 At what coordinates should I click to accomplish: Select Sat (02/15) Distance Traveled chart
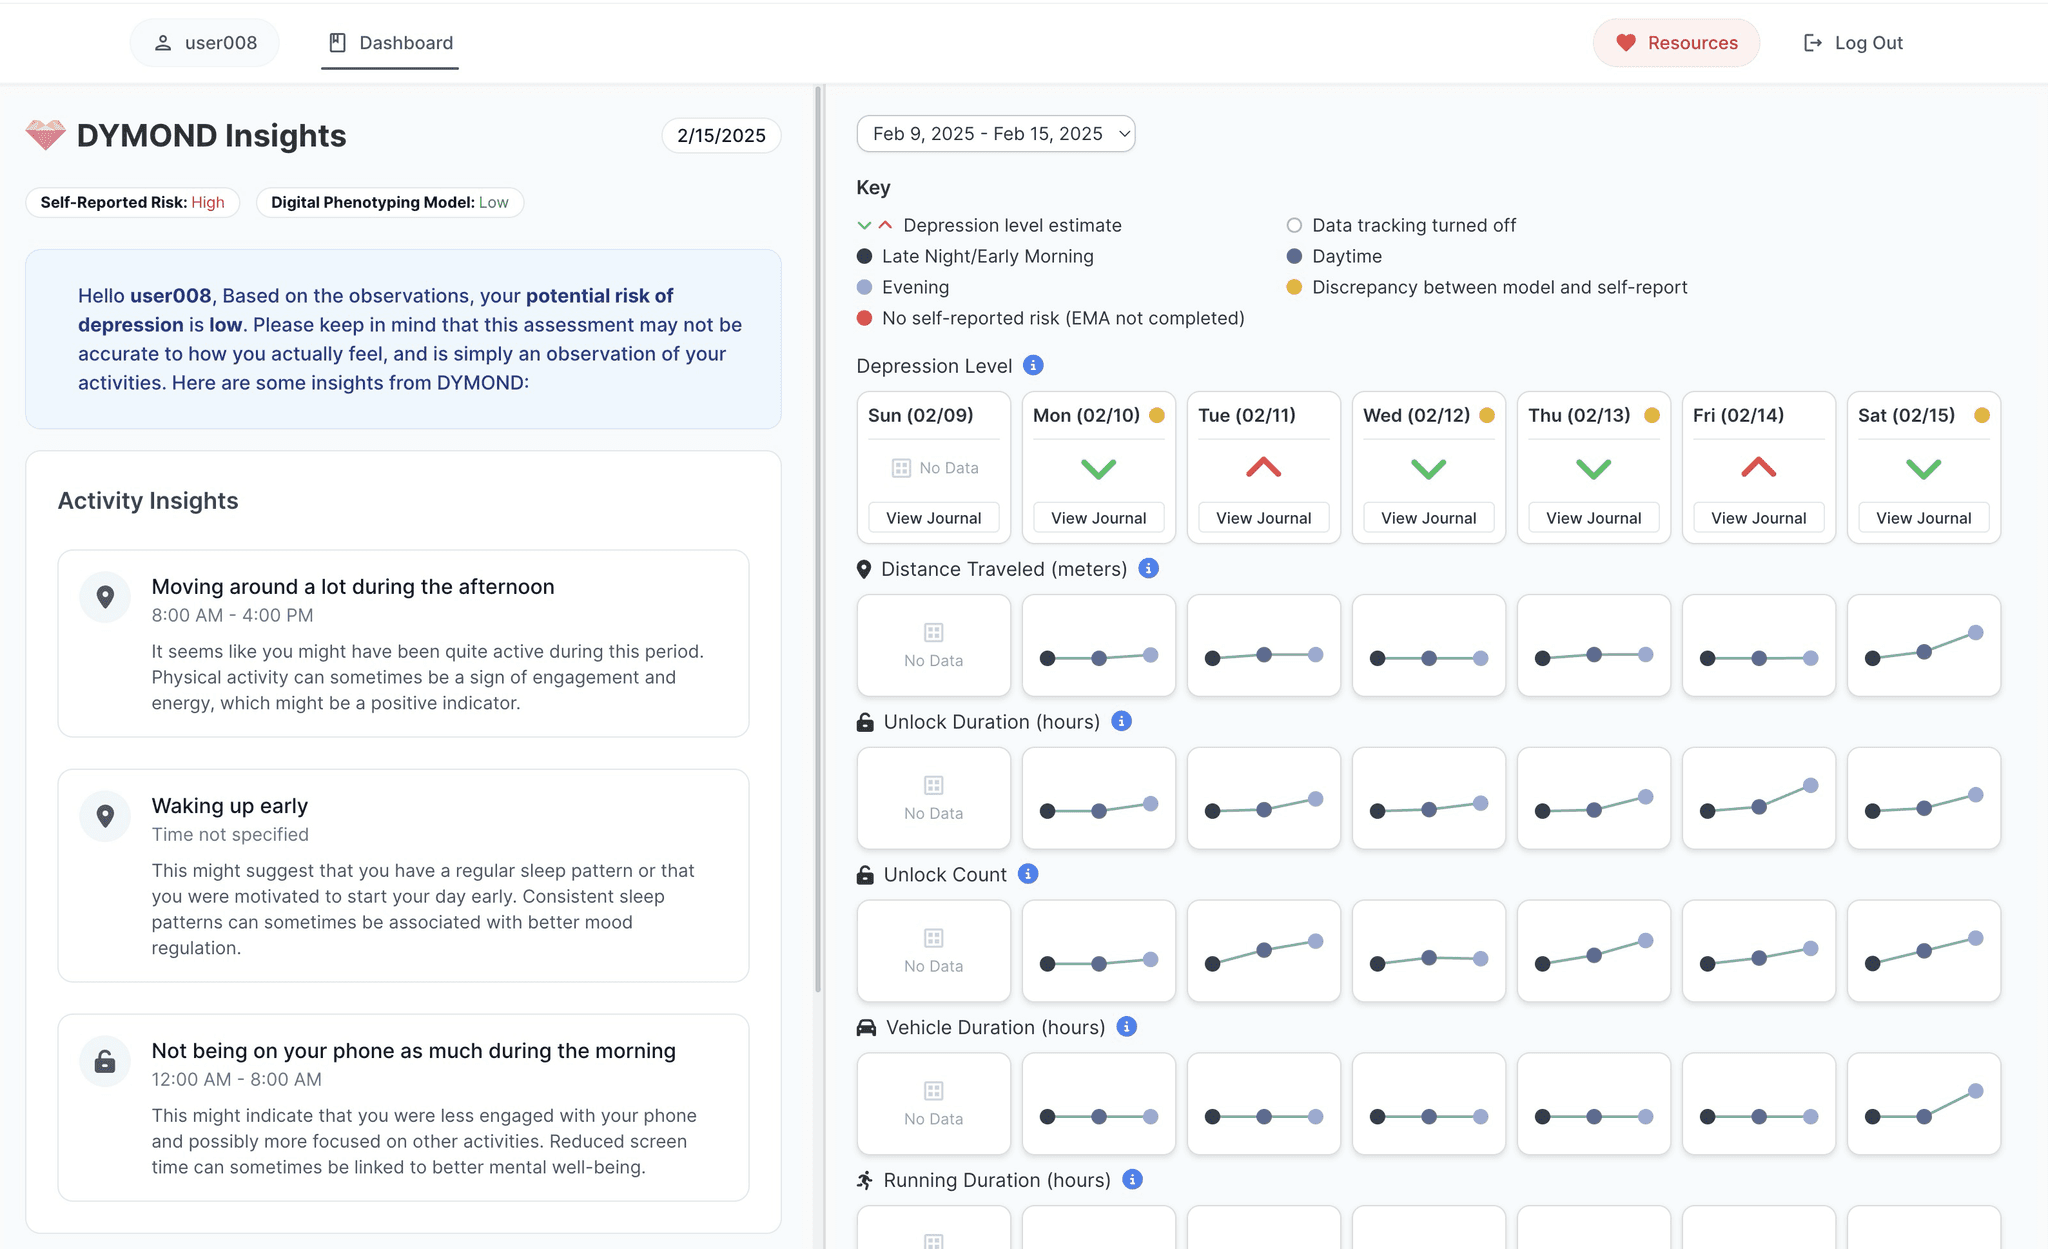pos(1924,646)
